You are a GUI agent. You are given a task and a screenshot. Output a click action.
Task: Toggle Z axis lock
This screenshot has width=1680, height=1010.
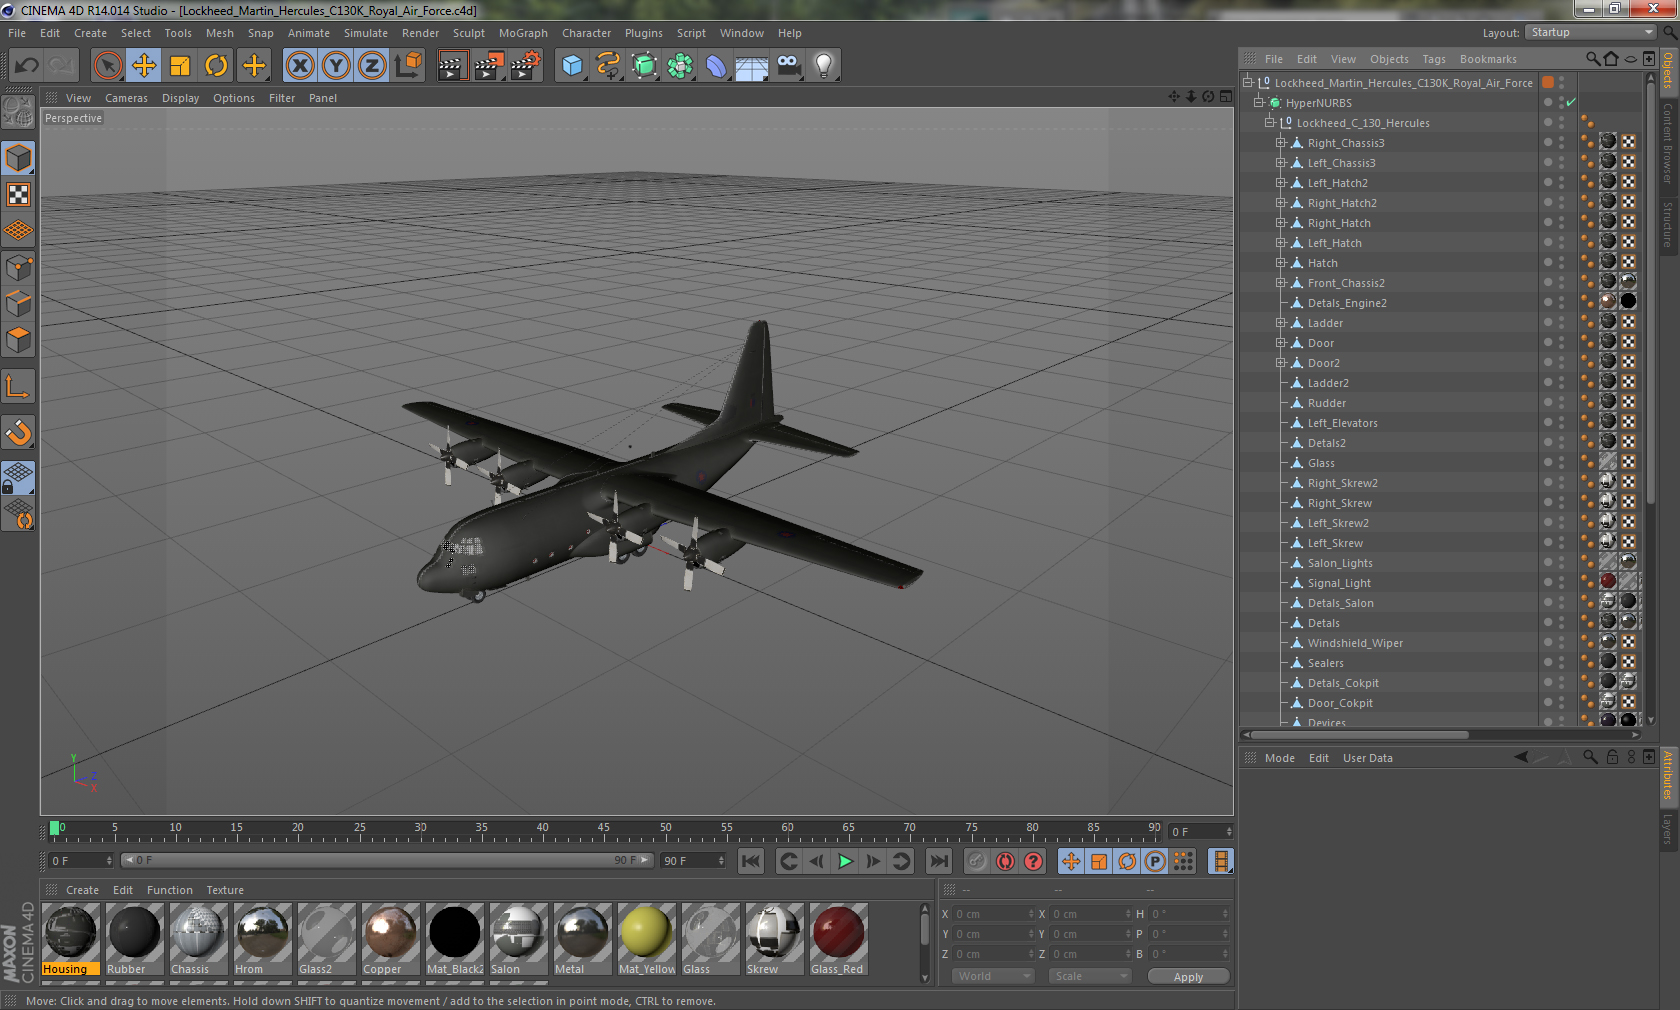(x=372, y=66)
